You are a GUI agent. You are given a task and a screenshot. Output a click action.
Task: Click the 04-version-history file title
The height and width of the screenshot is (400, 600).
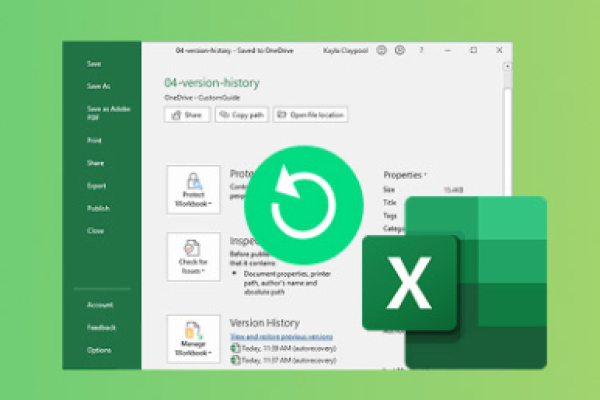[x=212, y=83]
